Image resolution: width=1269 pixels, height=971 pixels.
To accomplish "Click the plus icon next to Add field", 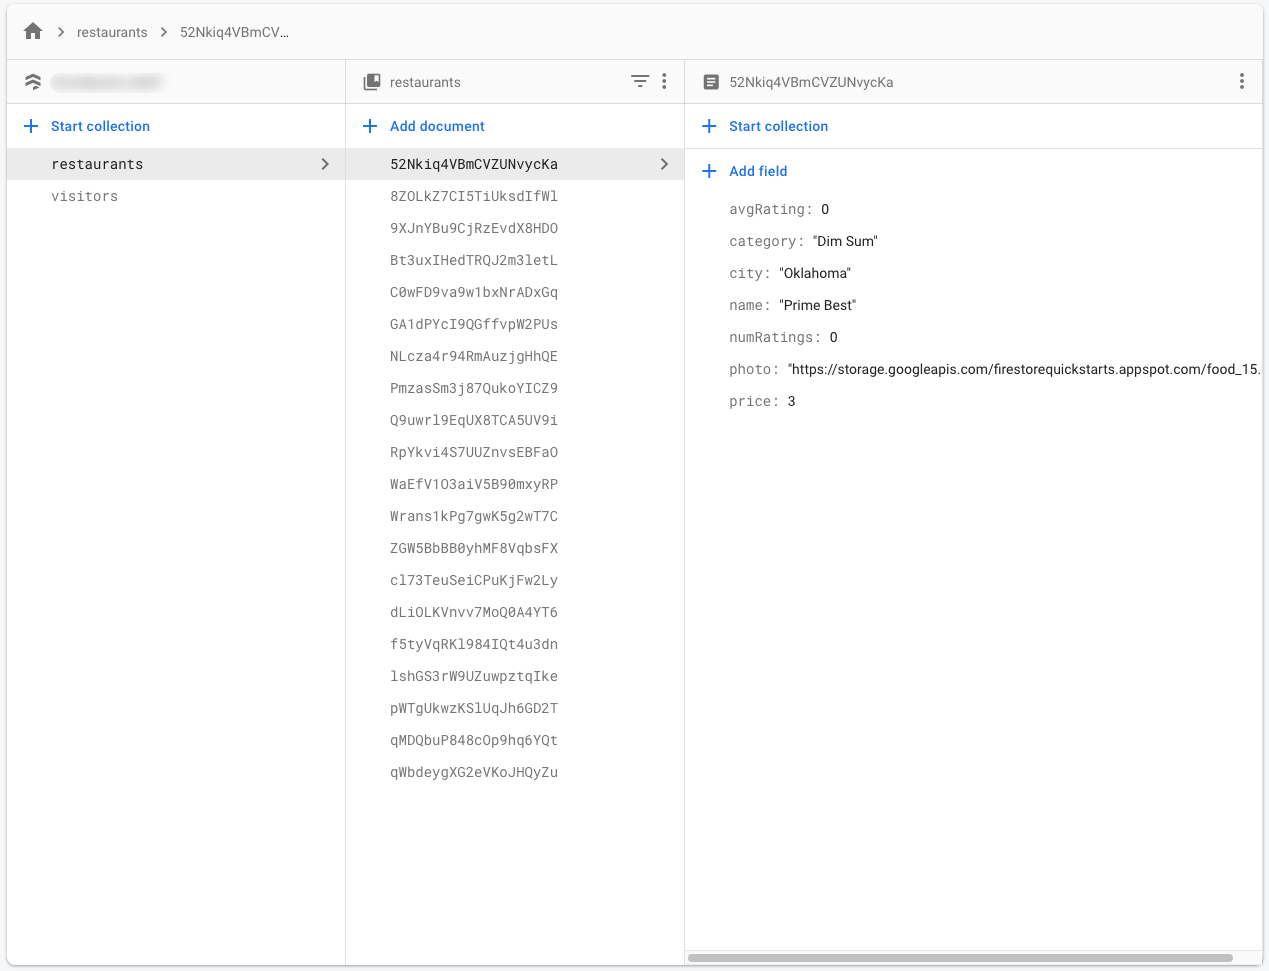I will (710, 171).
